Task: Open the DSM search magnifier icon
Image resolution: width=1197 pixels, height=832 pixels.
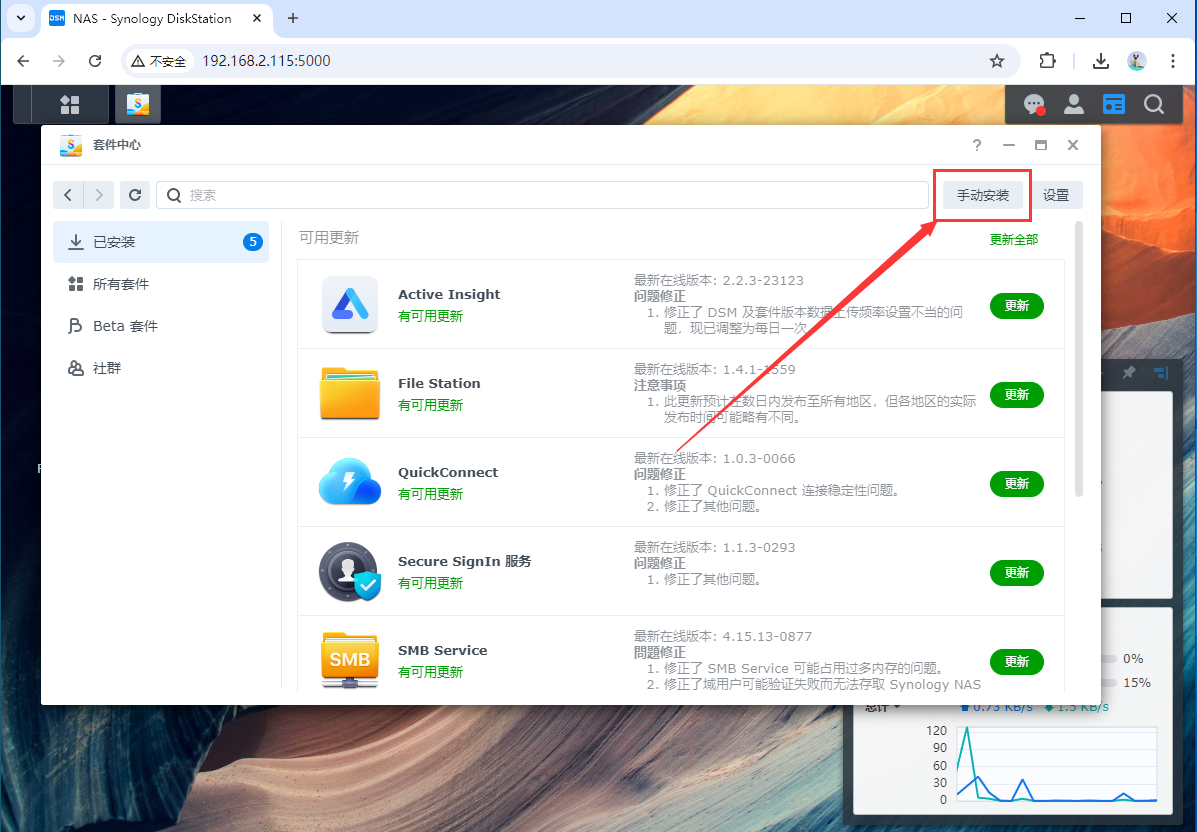Action: click(1154, 104)
